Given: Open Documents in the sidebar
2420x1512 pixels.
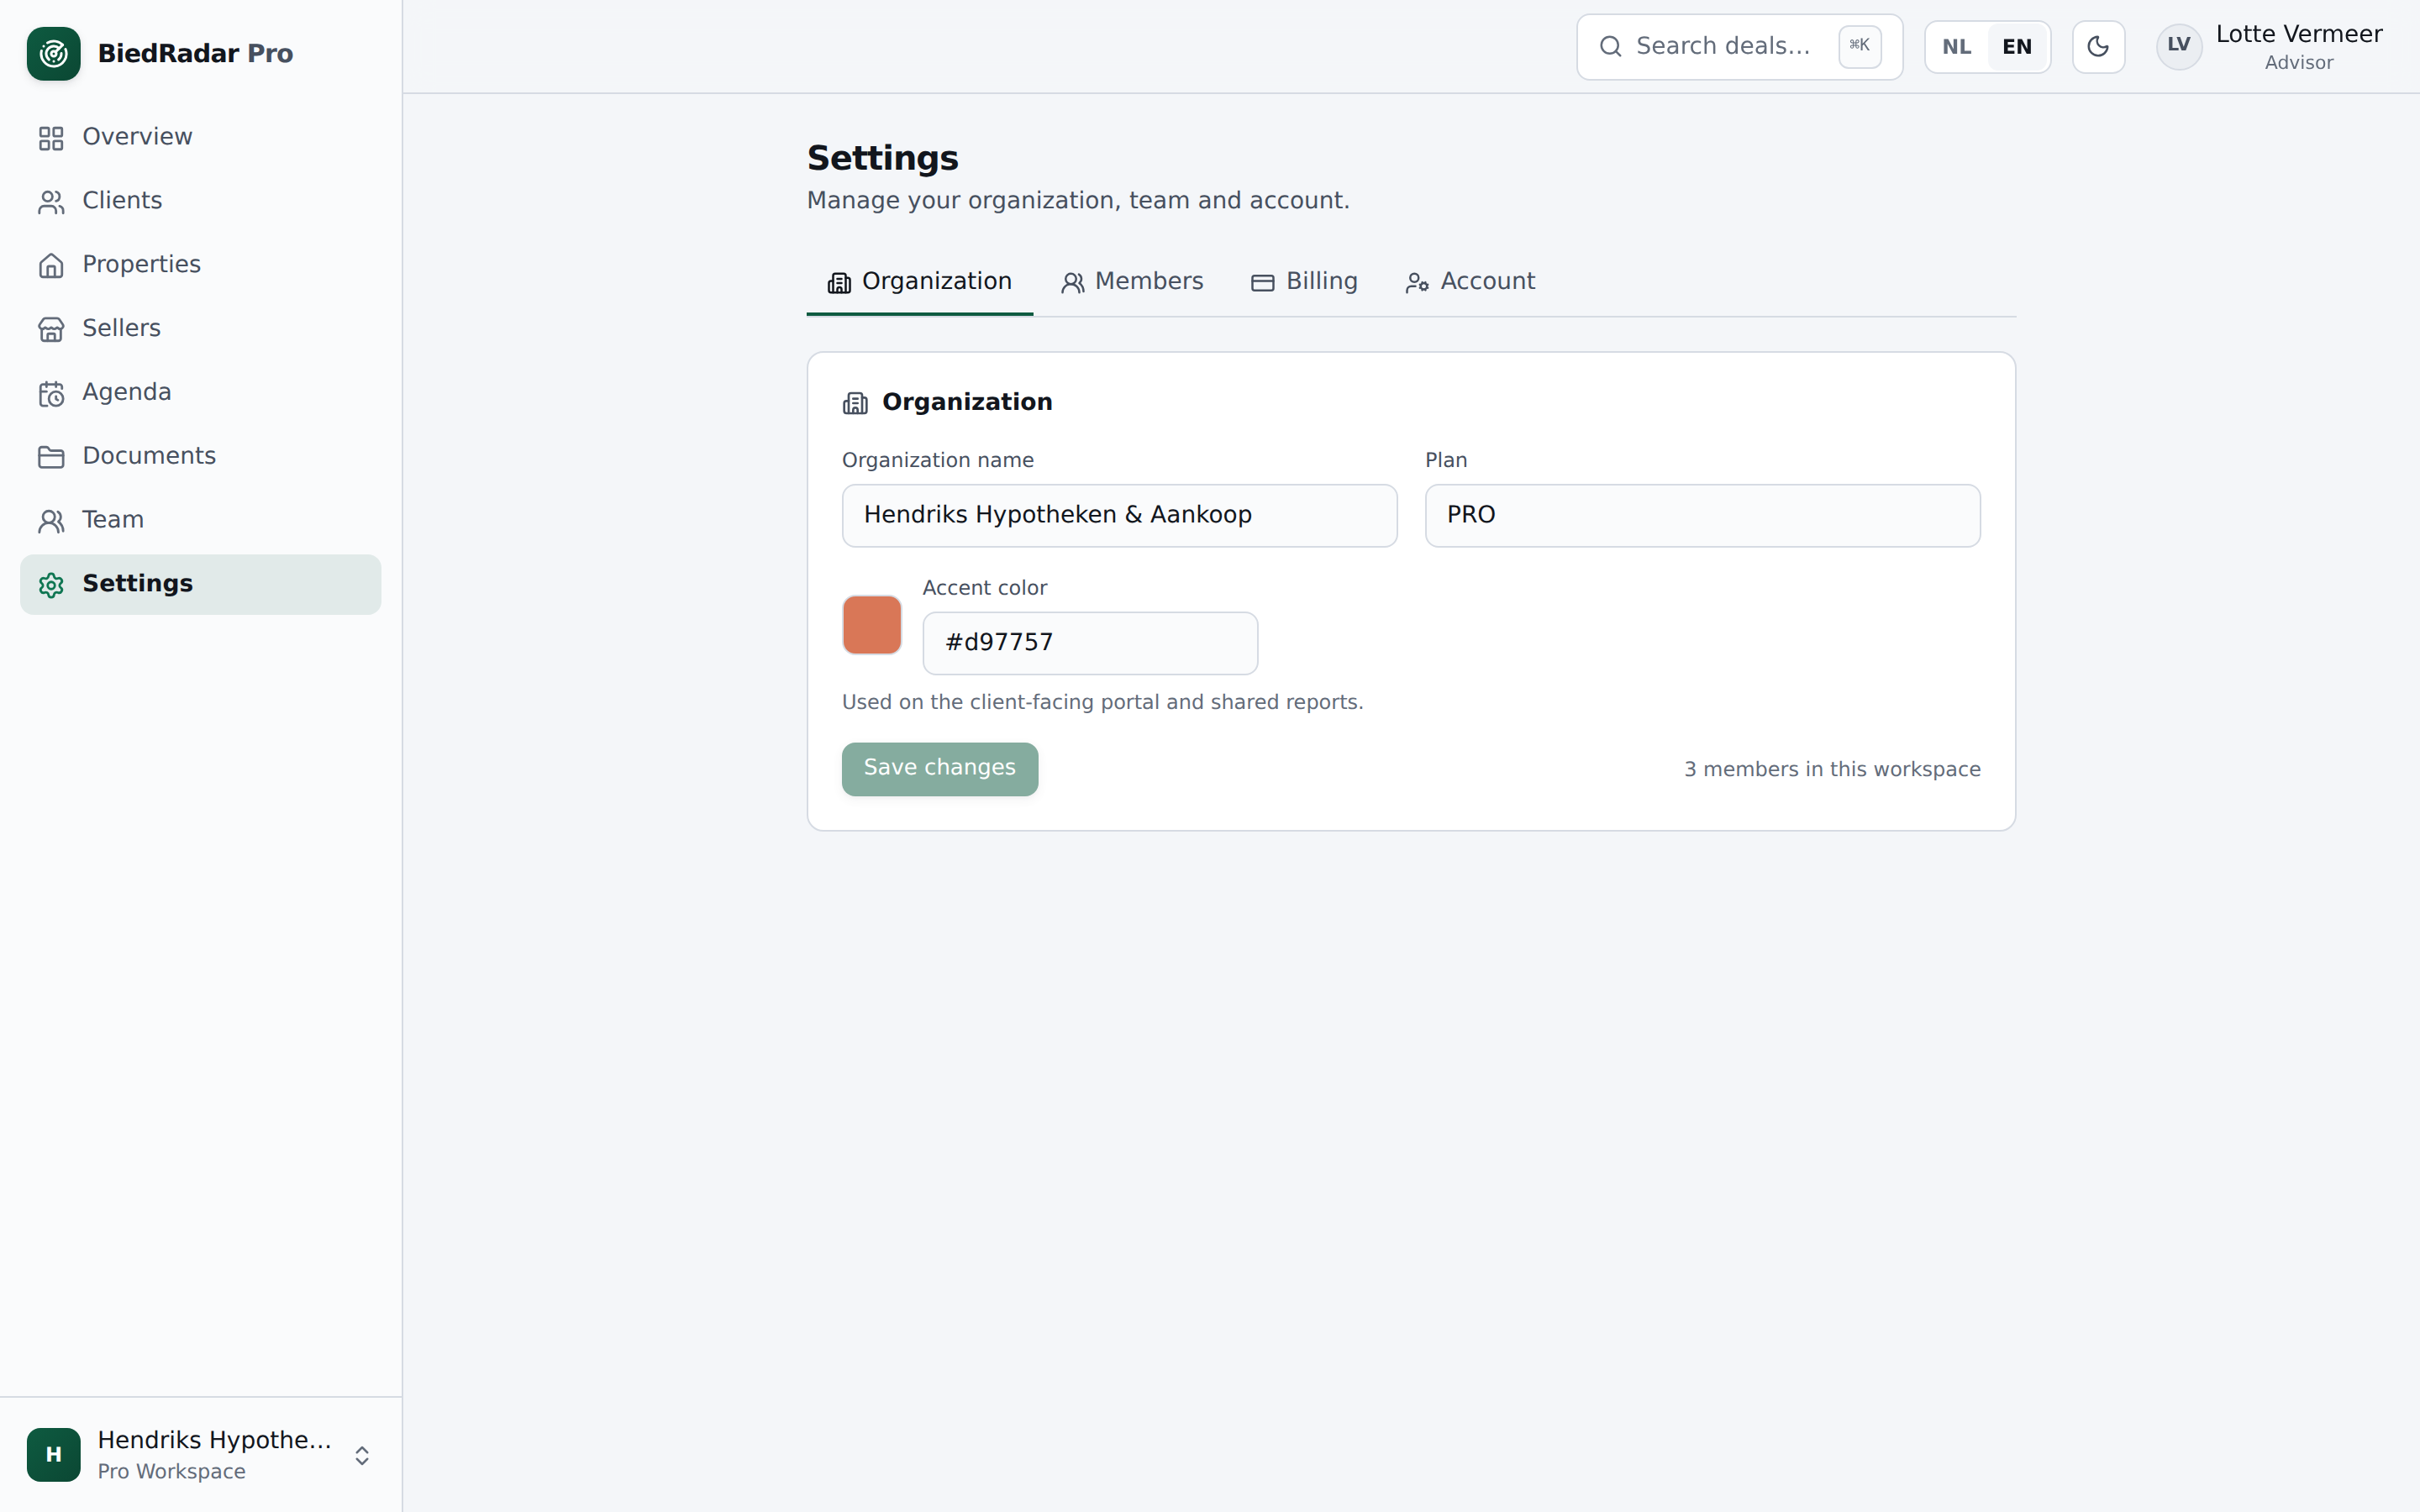Looking at the screenshot, I should pyautogui.click(x=200, y=457).
